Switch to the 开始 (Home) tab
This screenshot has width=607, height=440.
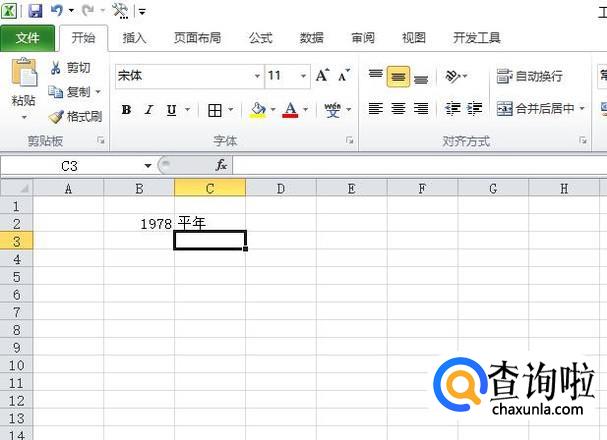[83, 38]
